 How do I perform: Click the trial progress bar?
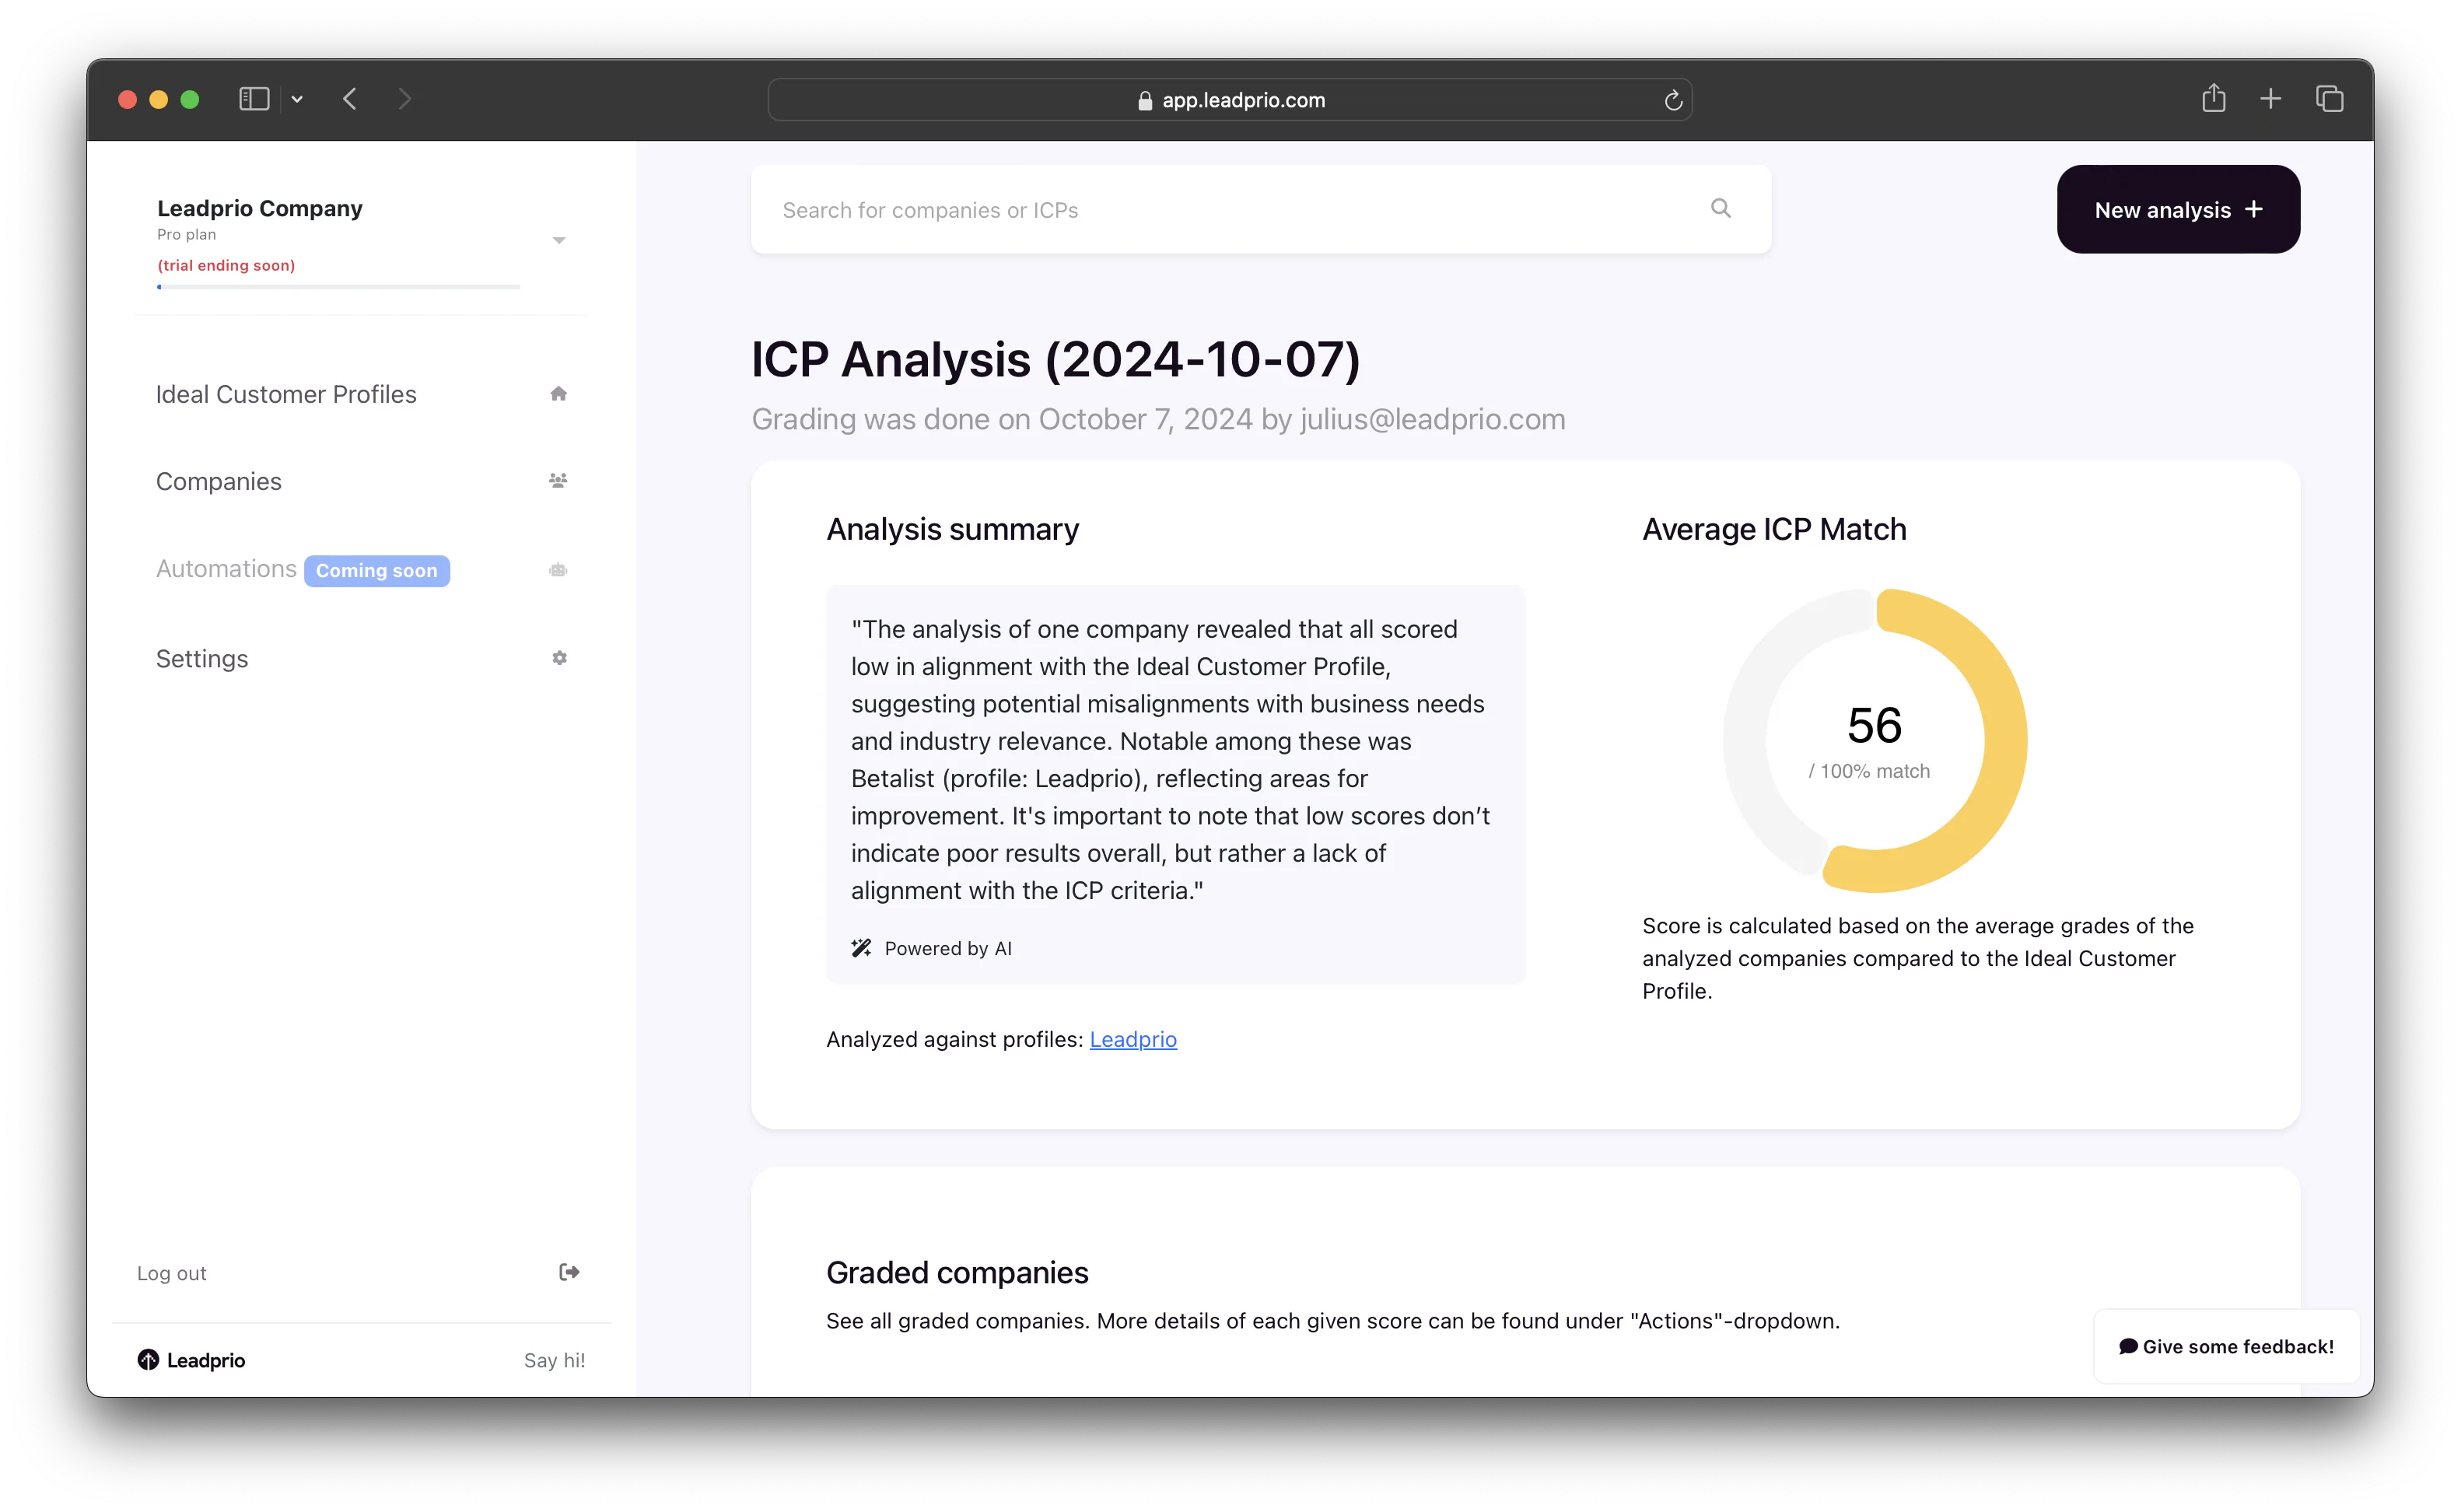(x=338, y=287)
